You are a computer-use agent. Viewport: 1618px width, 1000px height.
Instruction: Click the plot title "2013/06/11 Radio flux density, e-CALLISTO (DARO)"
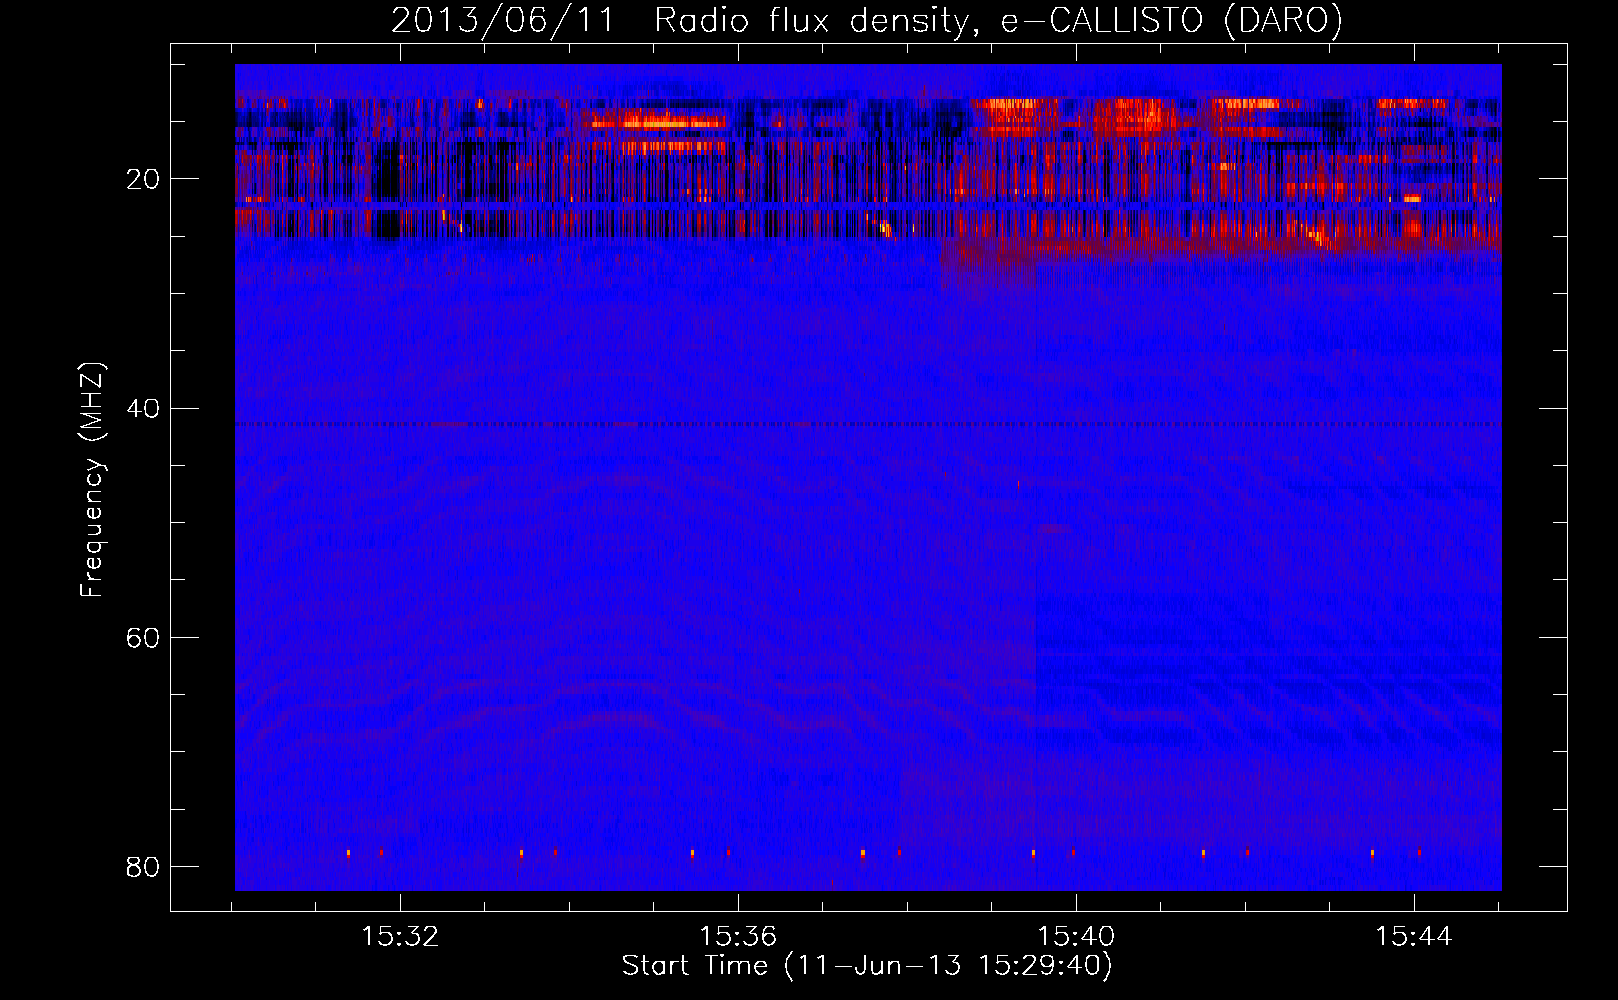pos(867,20)
